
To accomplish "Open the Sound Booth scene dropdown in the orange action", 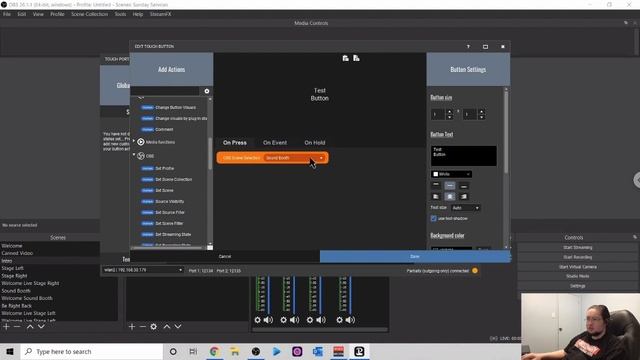I will pyautogui.click(x=294, y=158).
